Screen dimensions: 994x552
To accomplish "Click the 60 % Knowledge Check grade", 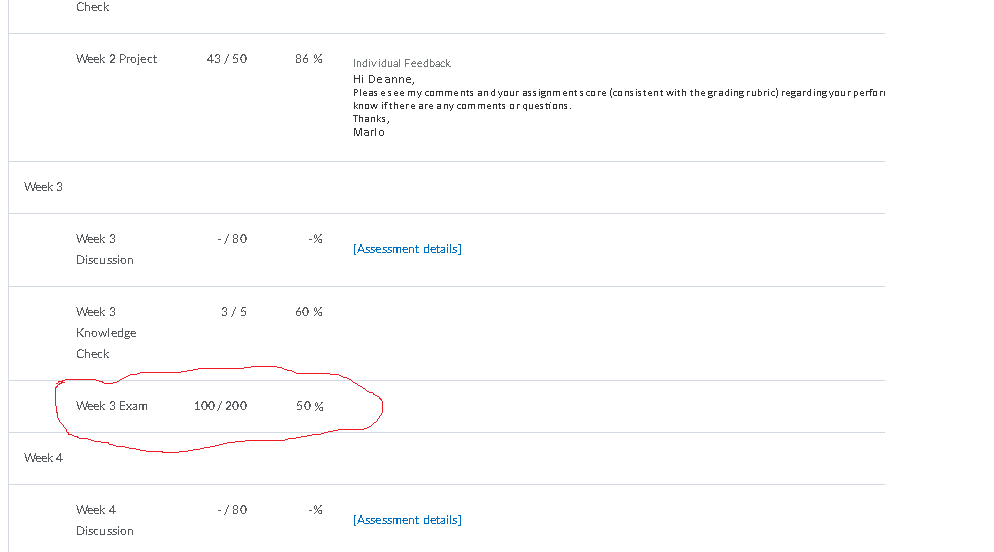I will pyautogui.click(x=309, y=312).
